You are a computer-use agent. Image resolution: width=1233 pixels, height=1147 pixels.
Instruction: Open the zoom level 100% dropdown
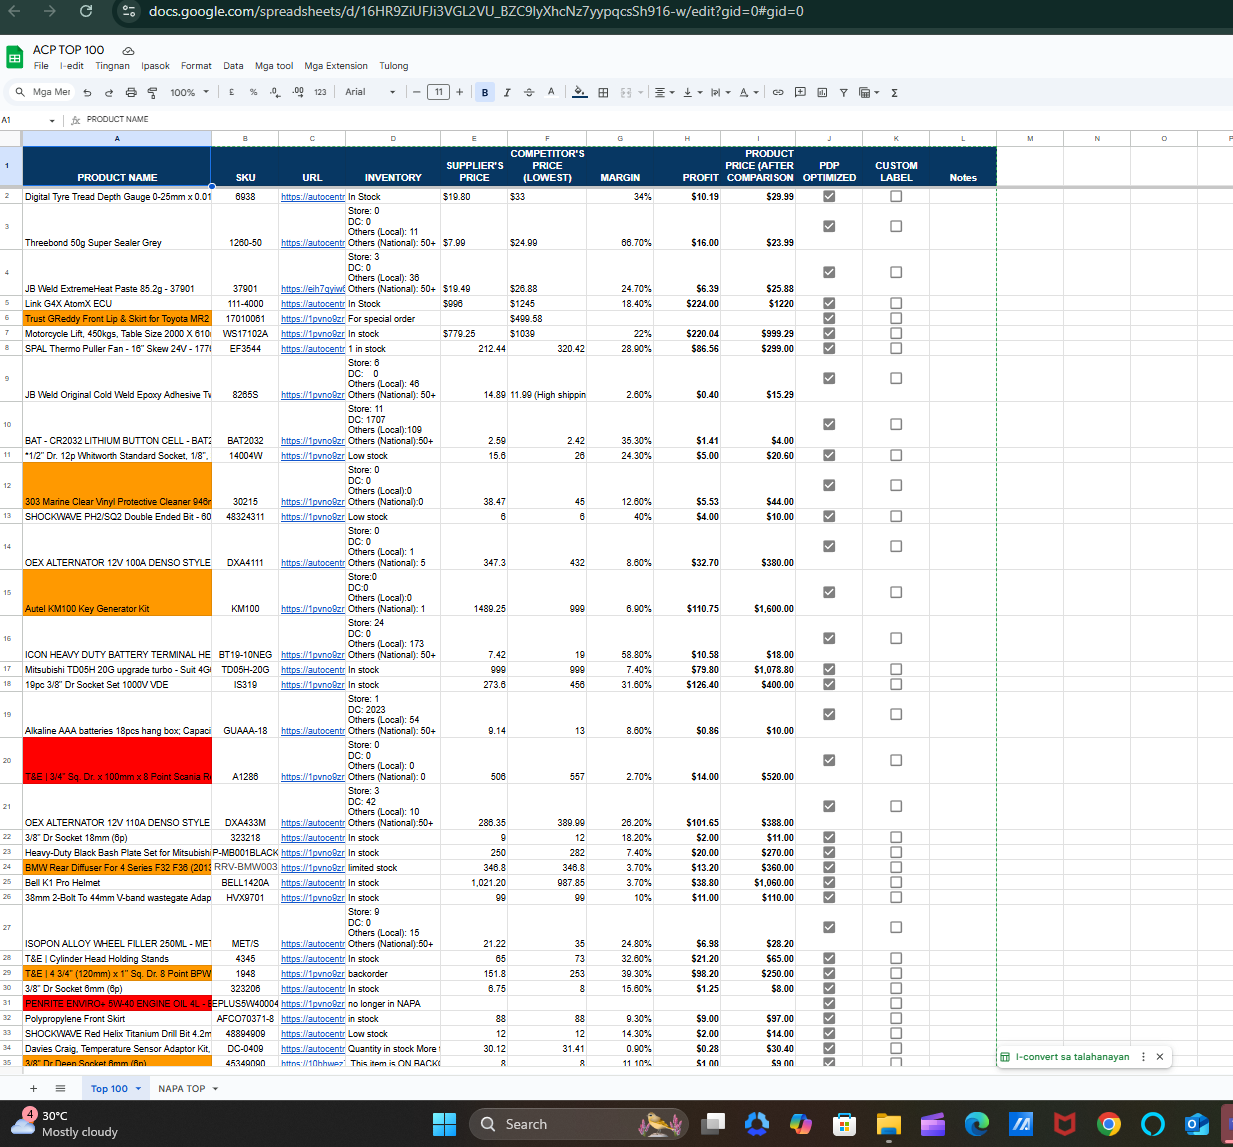click(190, 92)
